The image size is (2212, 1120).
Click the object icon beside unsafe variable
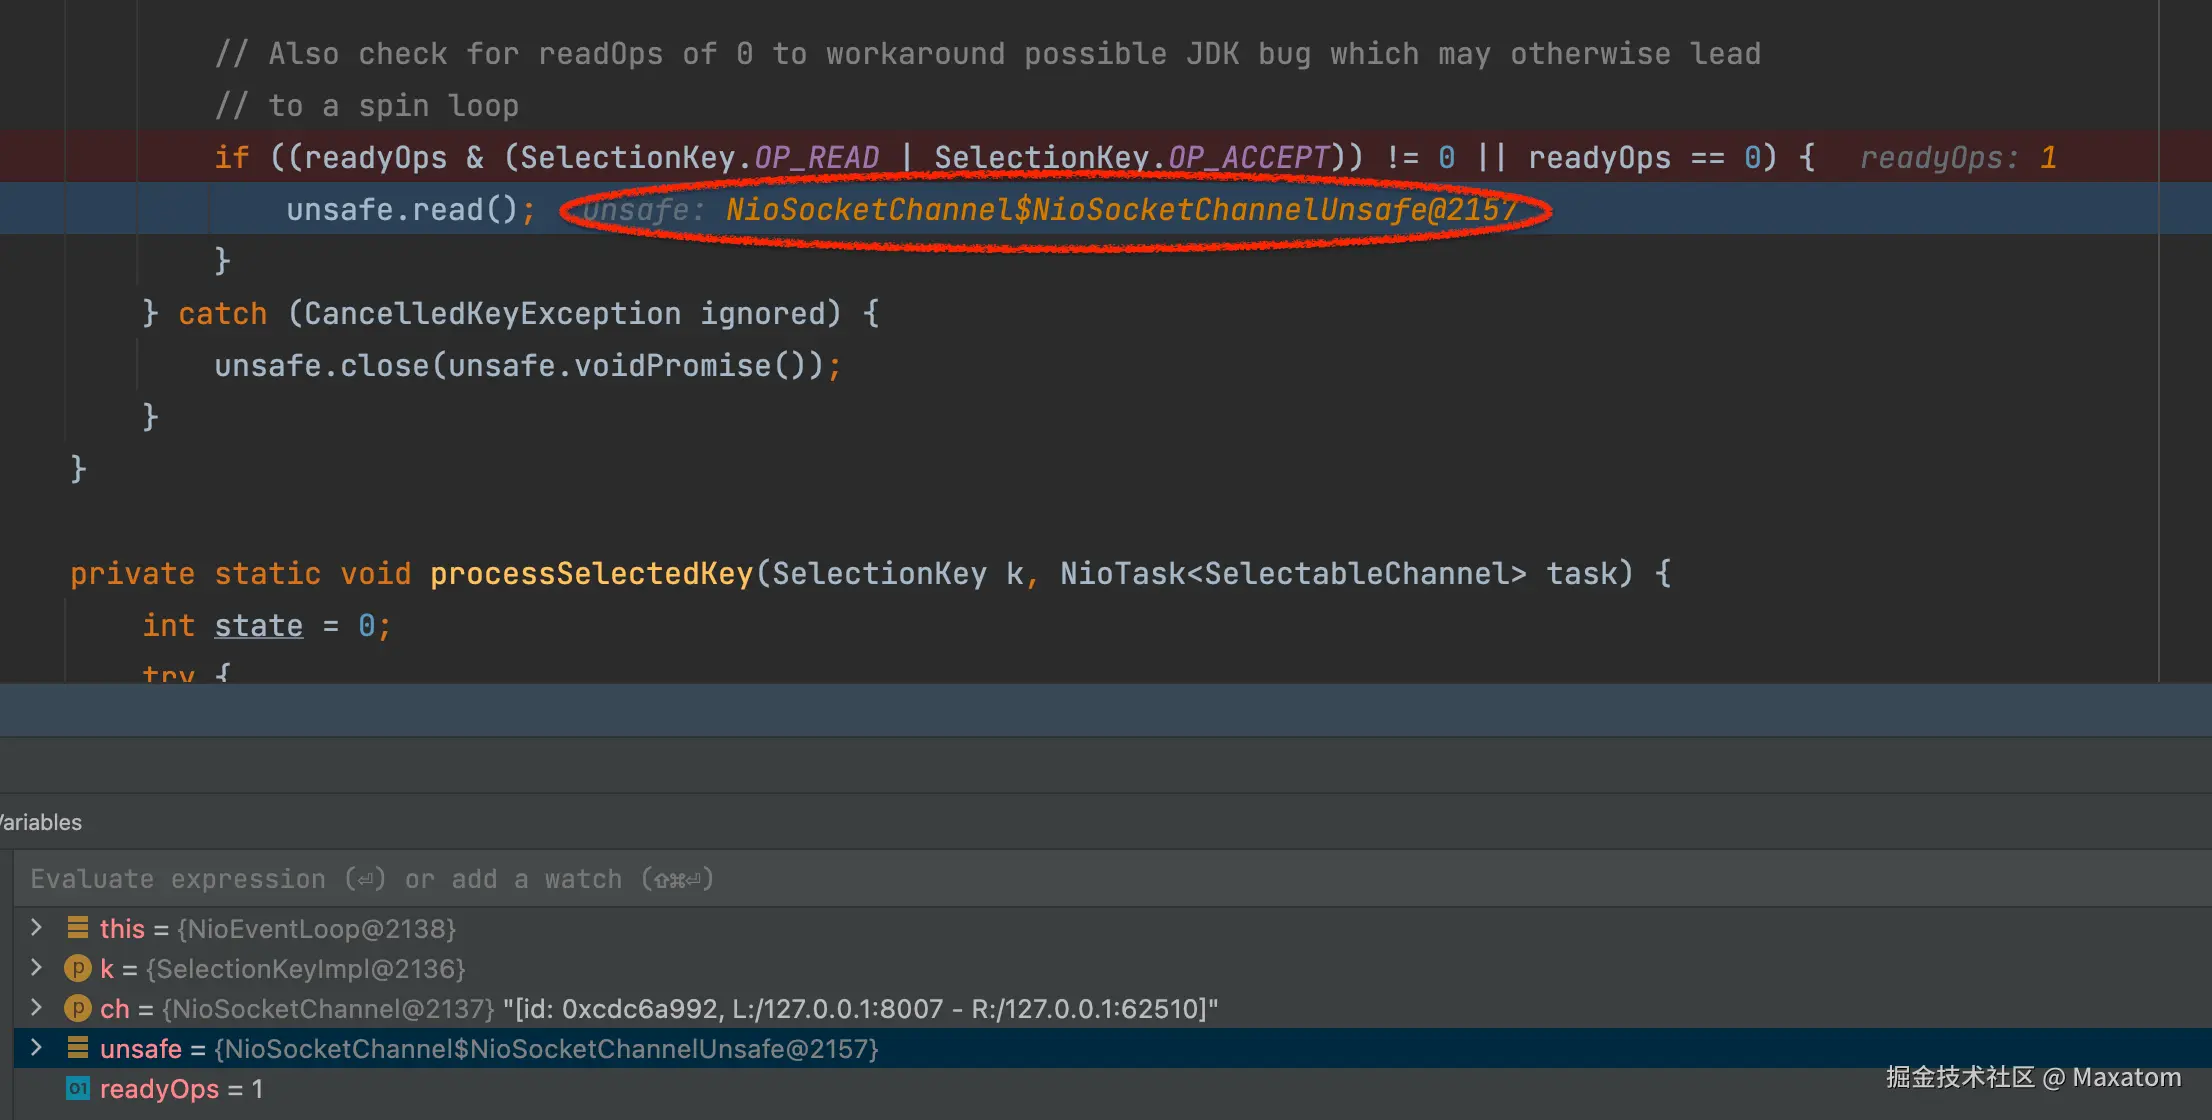pyautogui.click(x=77, y=1048)
